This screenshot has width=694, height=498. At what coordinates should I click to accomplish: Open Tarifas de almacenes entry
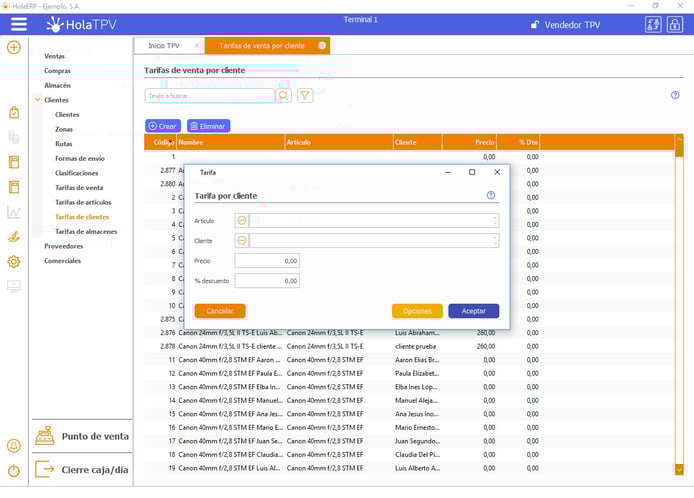pos(86,232)
